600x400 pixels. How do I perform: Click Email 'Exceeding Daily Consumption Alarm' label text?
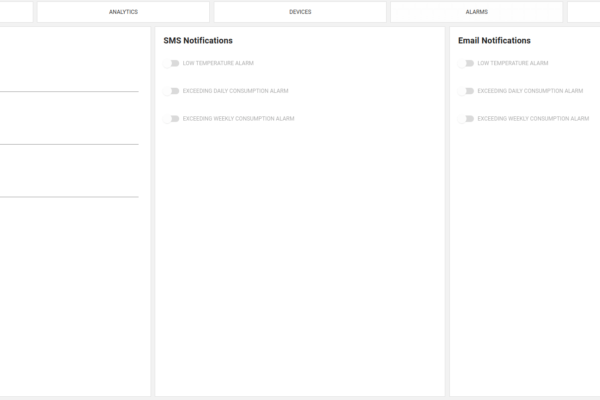pos(530,91)
